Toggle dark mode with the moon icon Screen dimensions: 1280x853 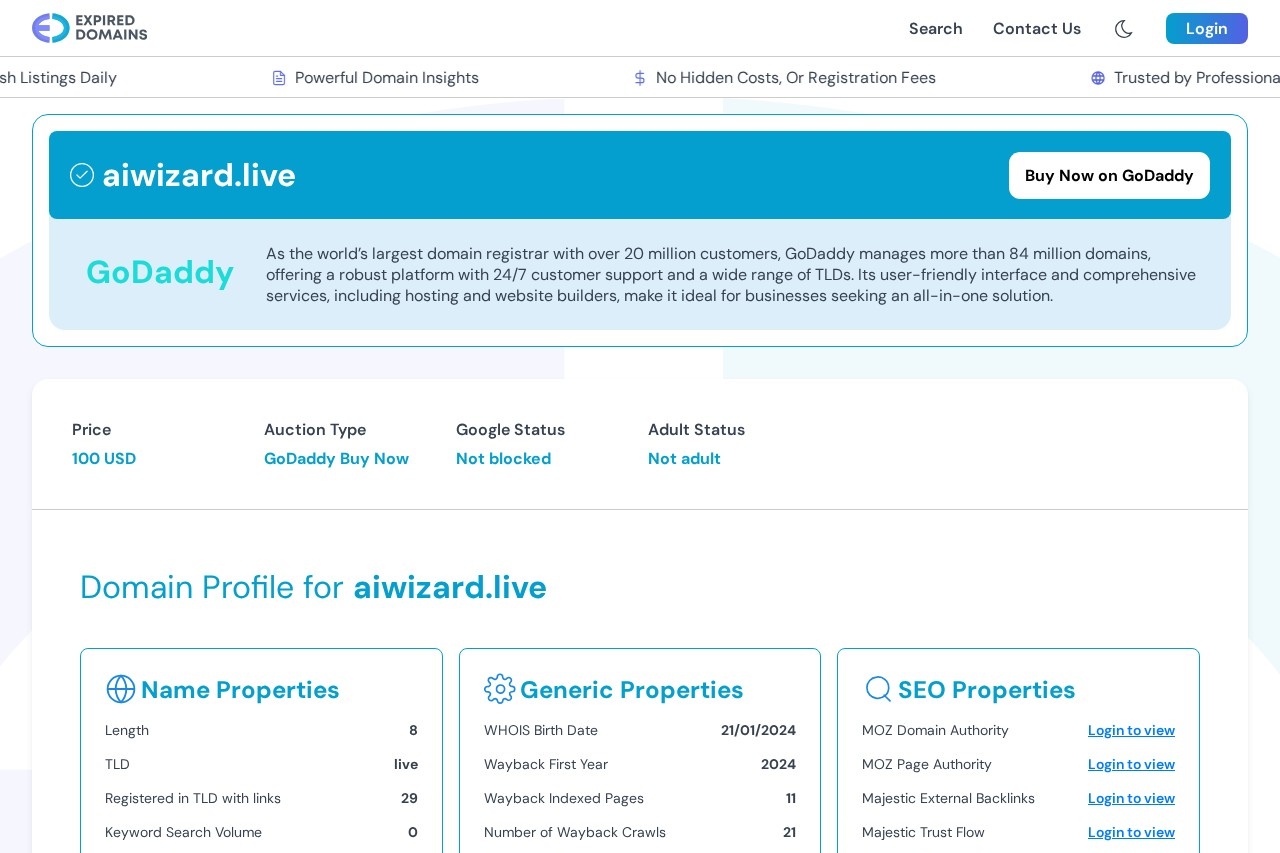pyautogui.click(x=1123, y=29)
